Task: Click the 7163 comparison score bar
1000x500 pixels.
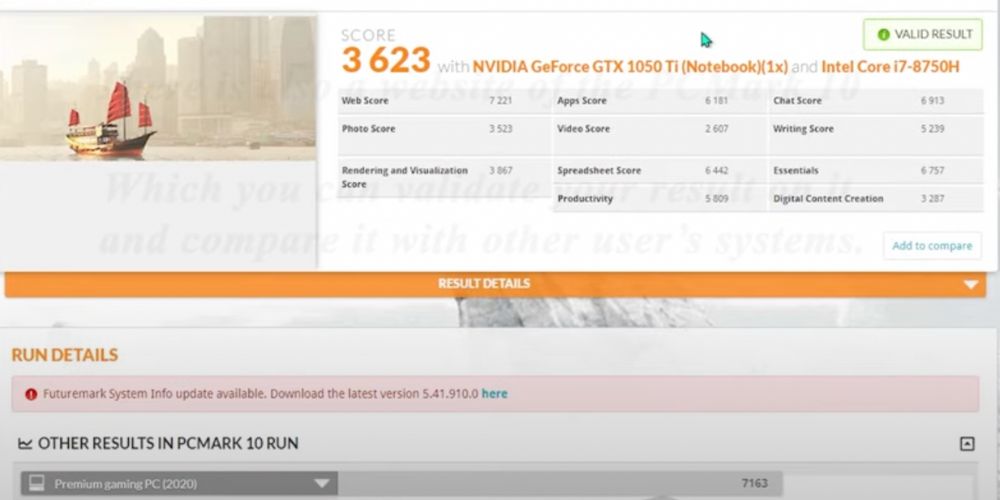Action: [560, 483]
